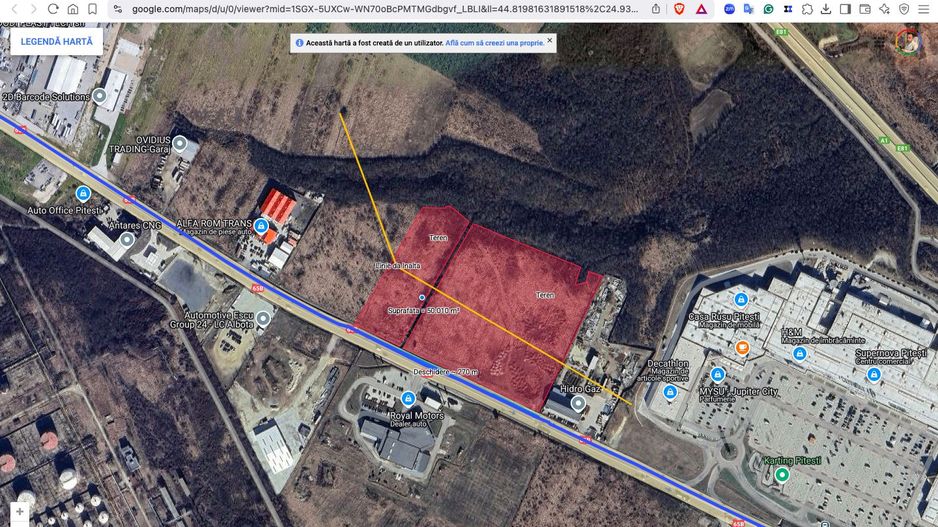Image resolution: width=938 pixels, height=527 pixels.
Task: Open the Brave Wallet icon
Action: 864,9
